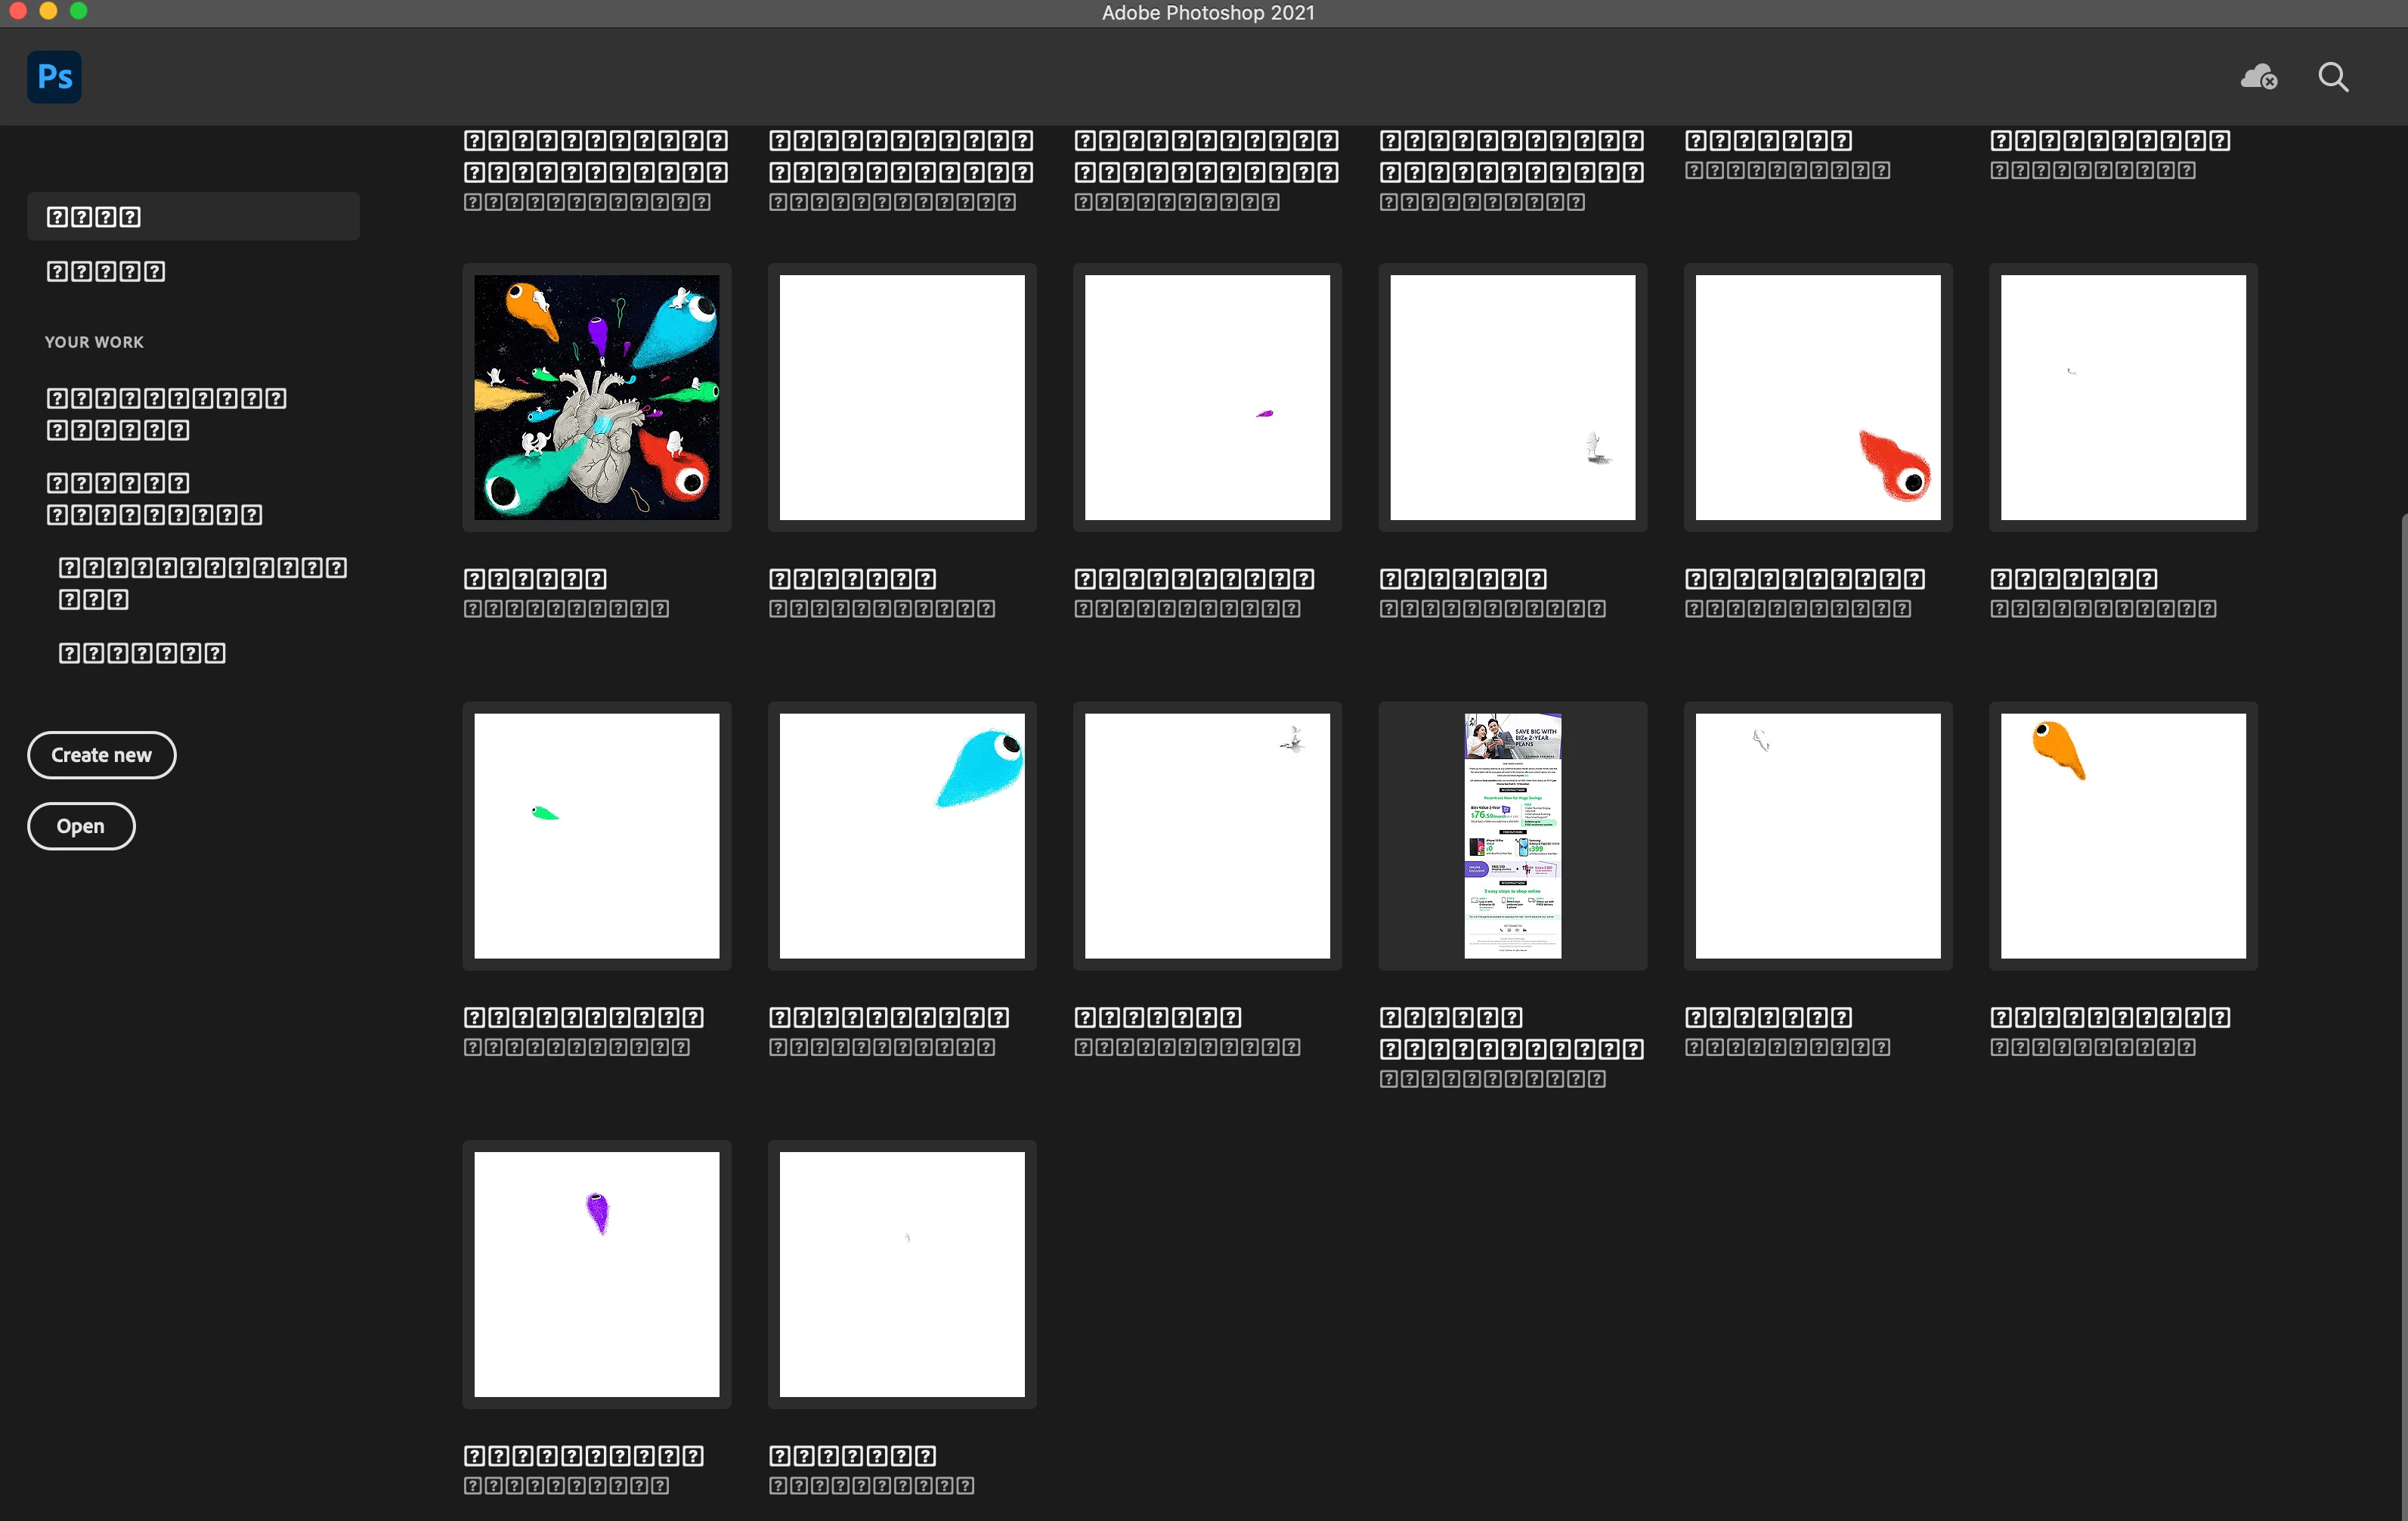The image size is (2408, 1521).
Task: Open the thumbnail with tiny magenta streak
Action: (1207, 397)
